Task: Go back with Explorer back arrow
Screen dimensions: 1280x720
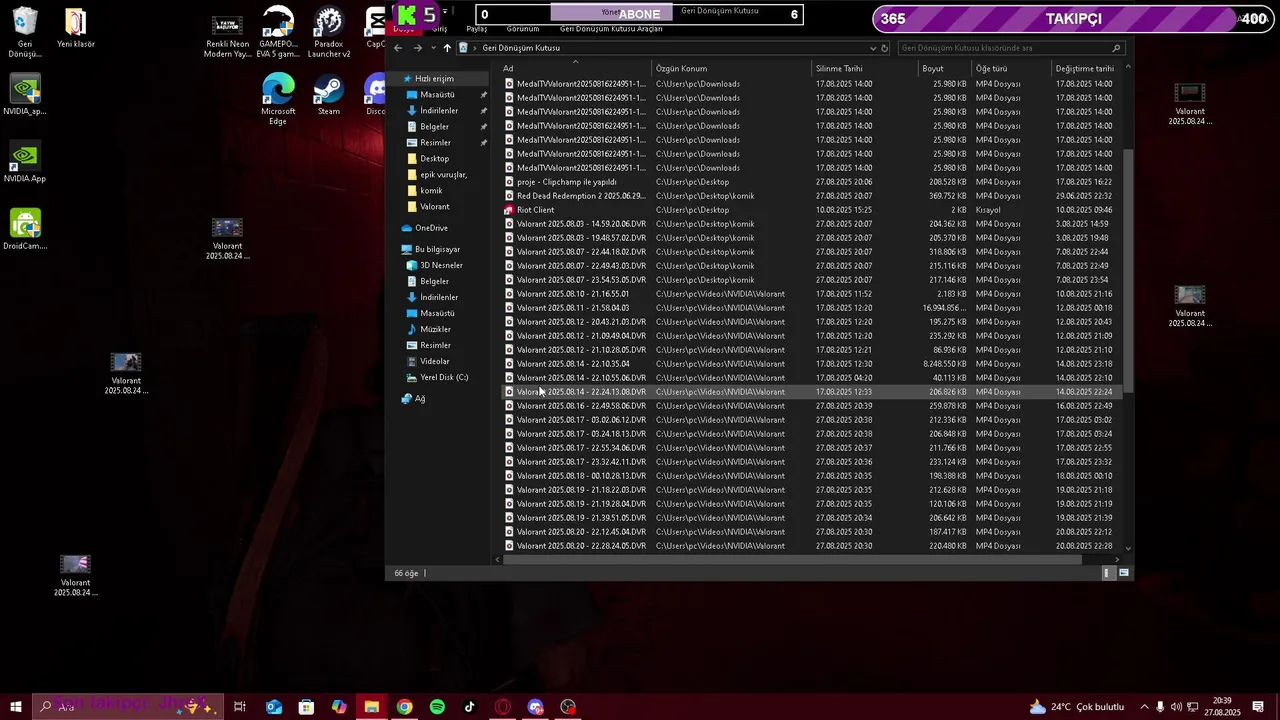Action: click(398, 48)
